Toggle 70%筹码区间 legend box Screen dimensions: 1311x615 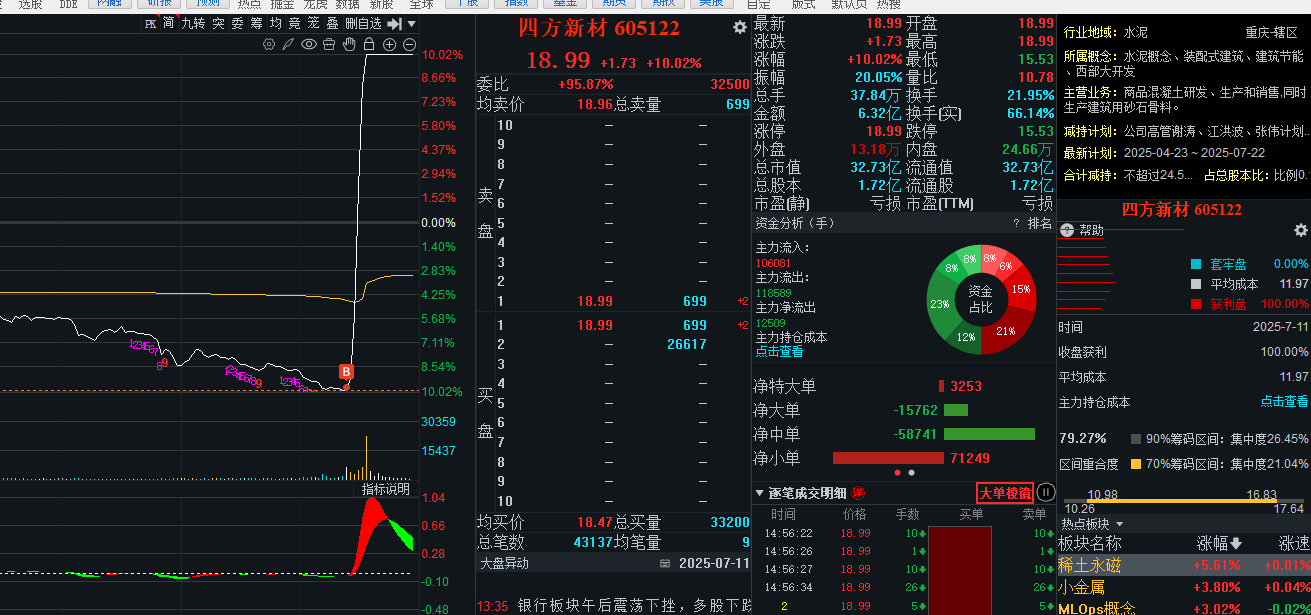(1135, 464)
